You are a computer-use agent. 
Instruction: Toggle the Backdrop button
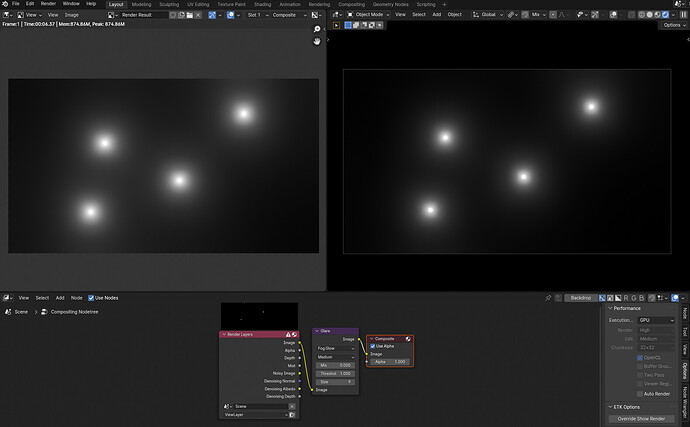(x=581, y=298)
